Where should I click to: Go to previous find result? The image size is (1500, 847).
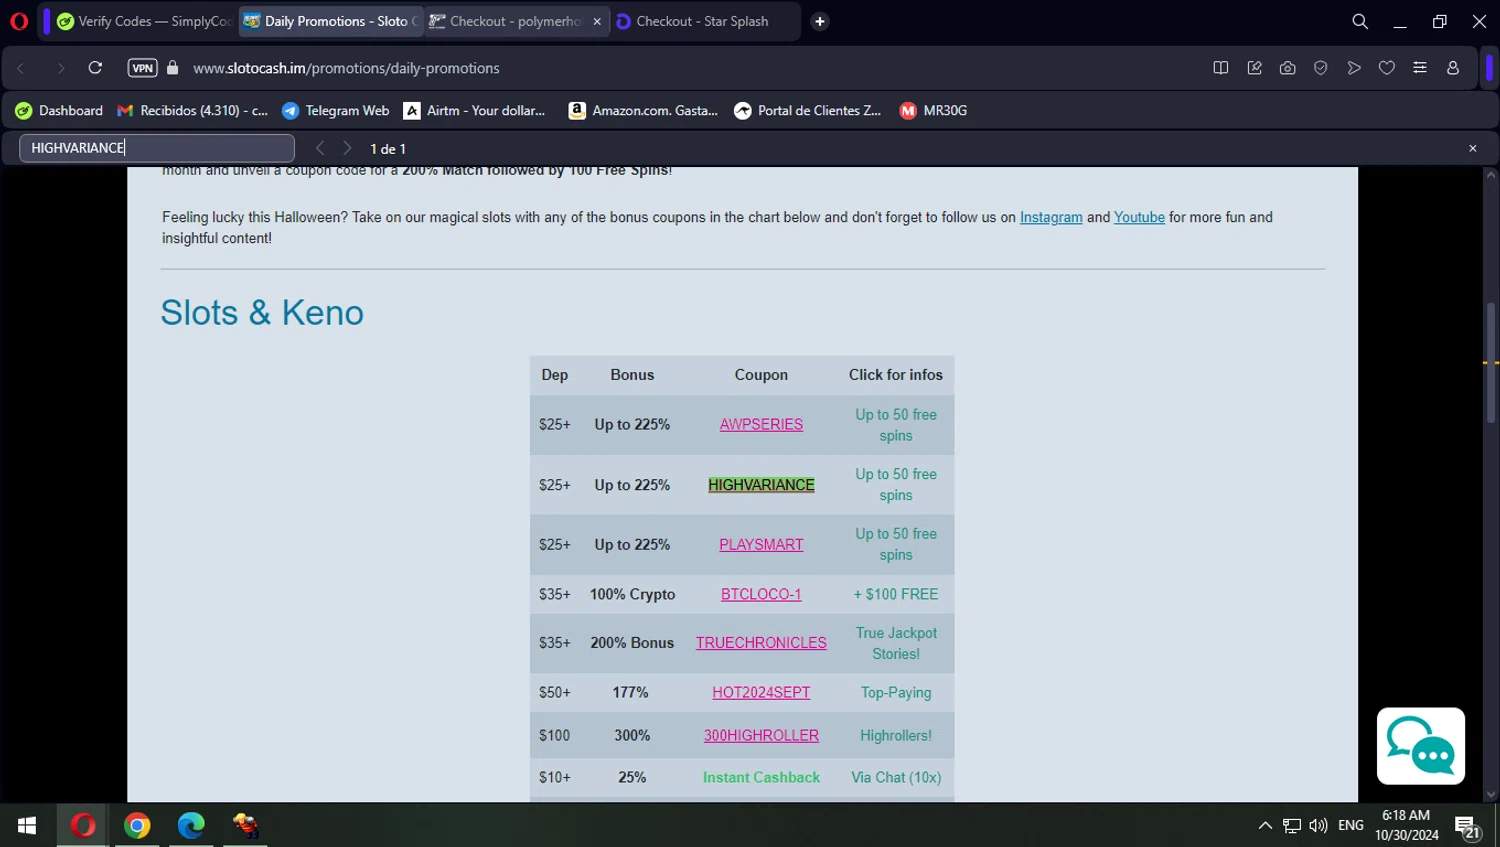click(320, 148)
